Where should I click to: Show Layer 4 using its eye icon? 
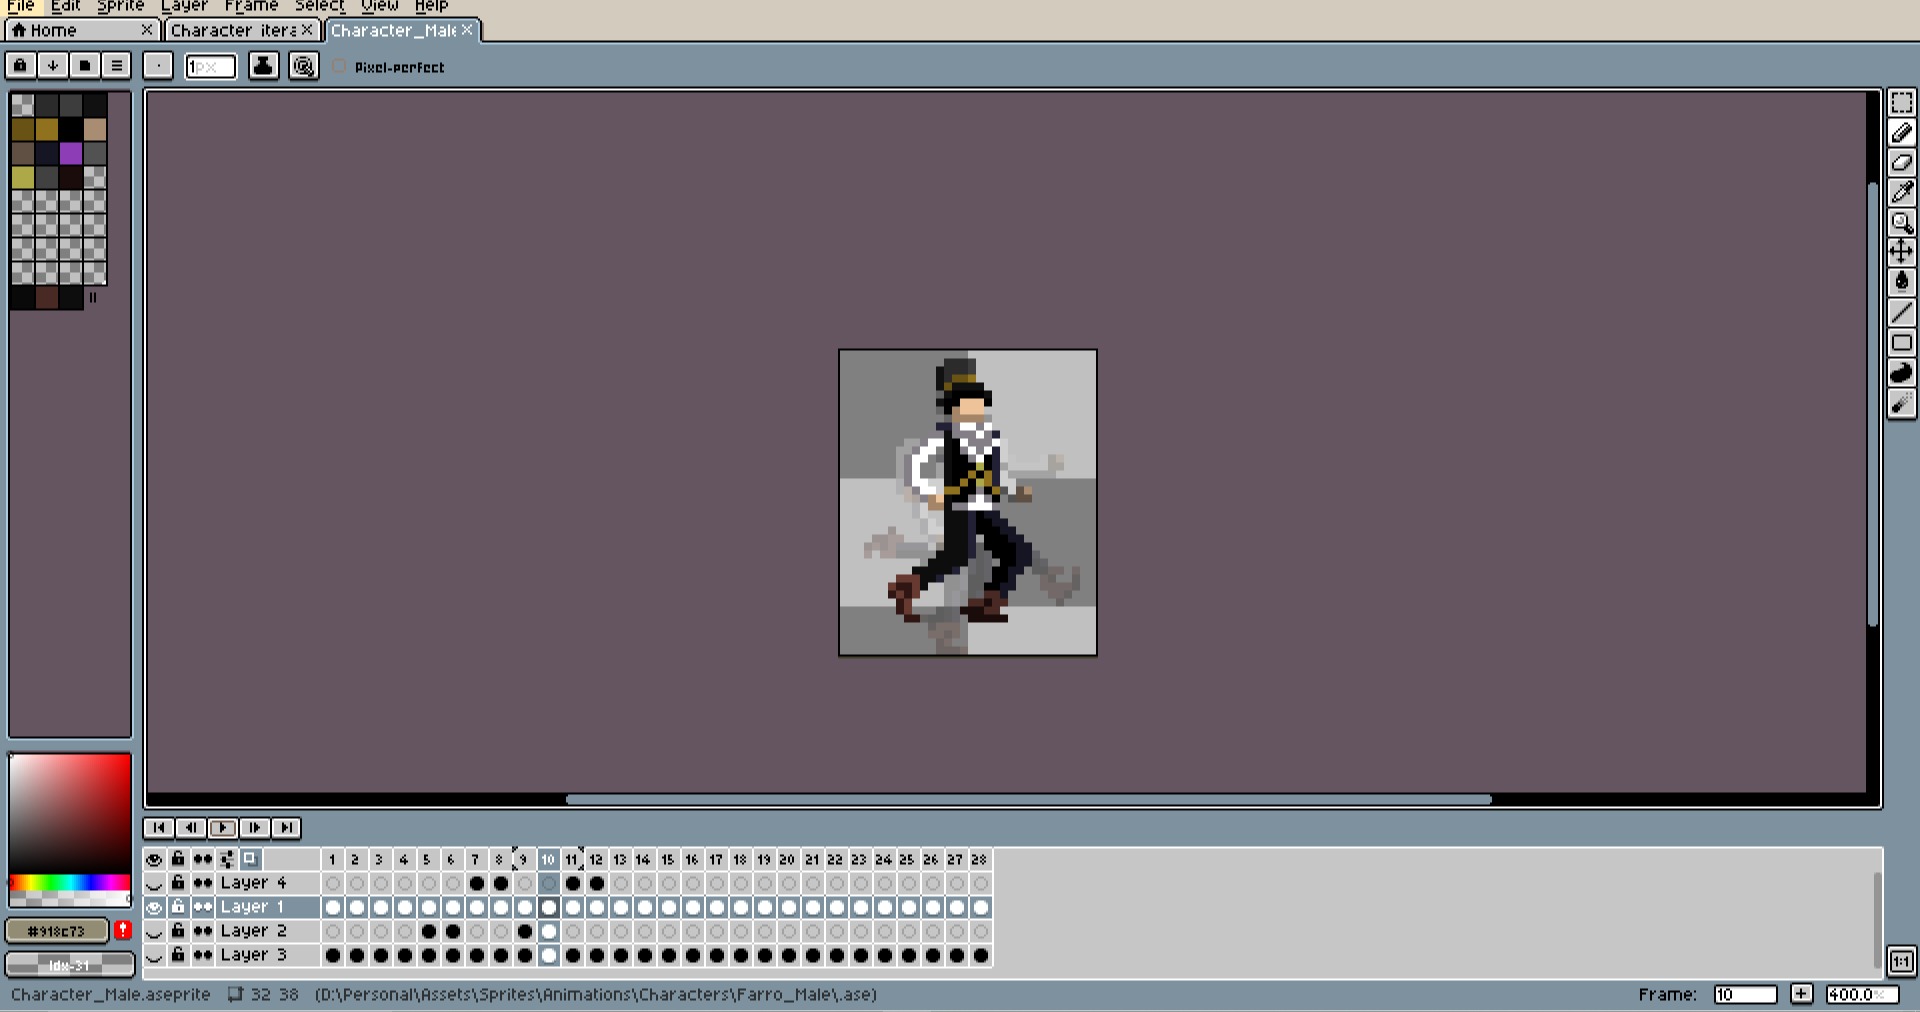154,884
